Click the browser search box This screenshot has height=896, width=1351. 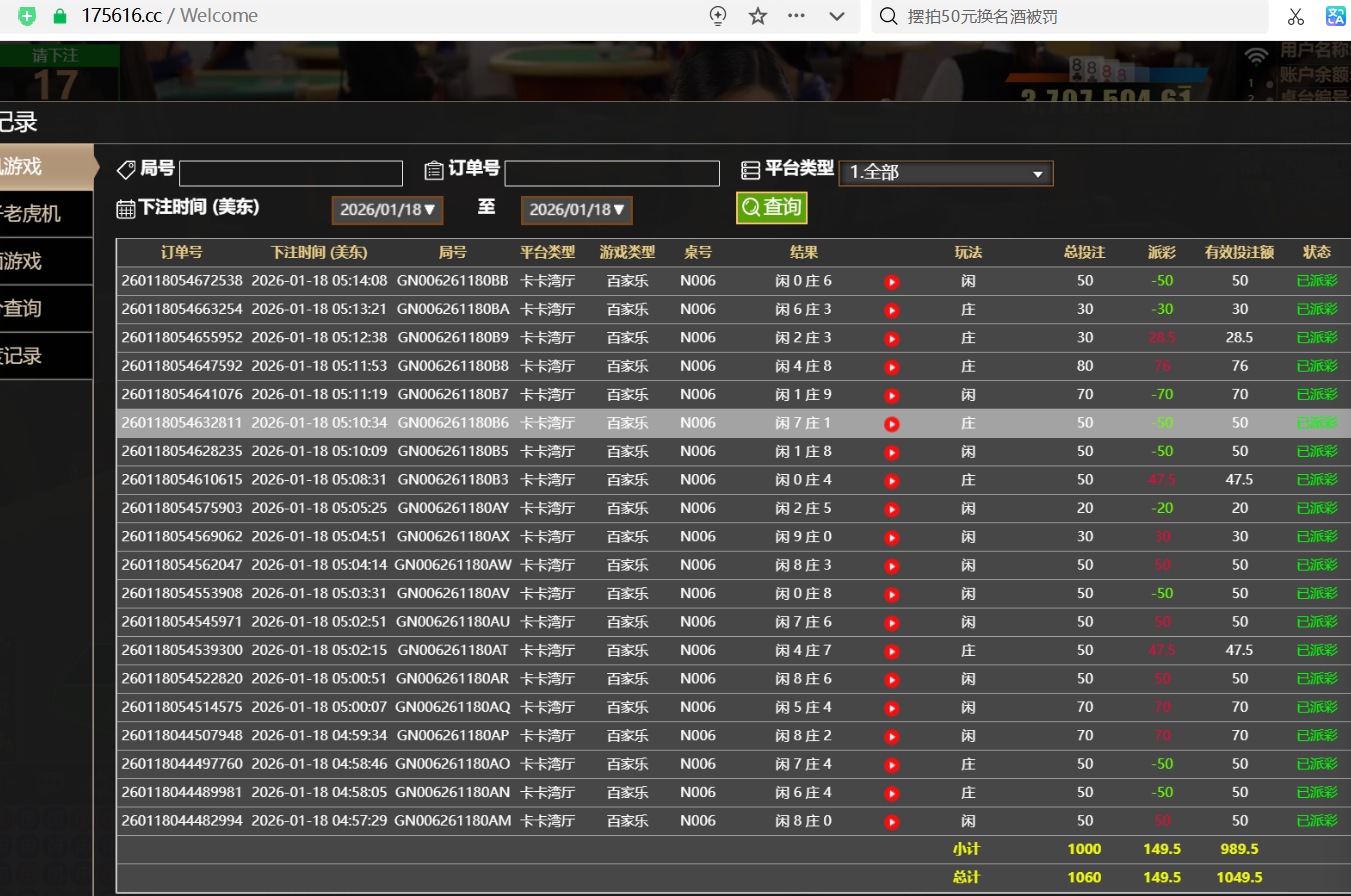[x=1070, y=16]
